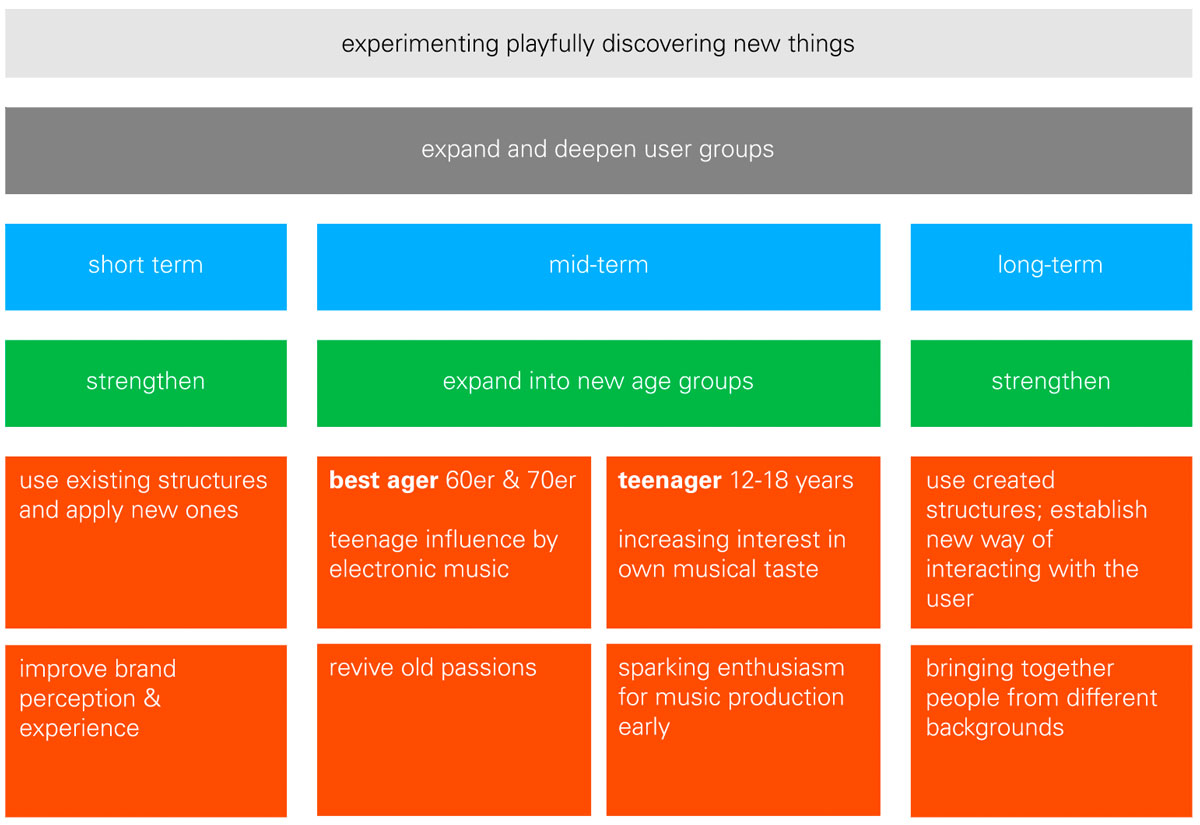
Task: Click the '12-18 years' age range text
Action: (x=791, y=481)
